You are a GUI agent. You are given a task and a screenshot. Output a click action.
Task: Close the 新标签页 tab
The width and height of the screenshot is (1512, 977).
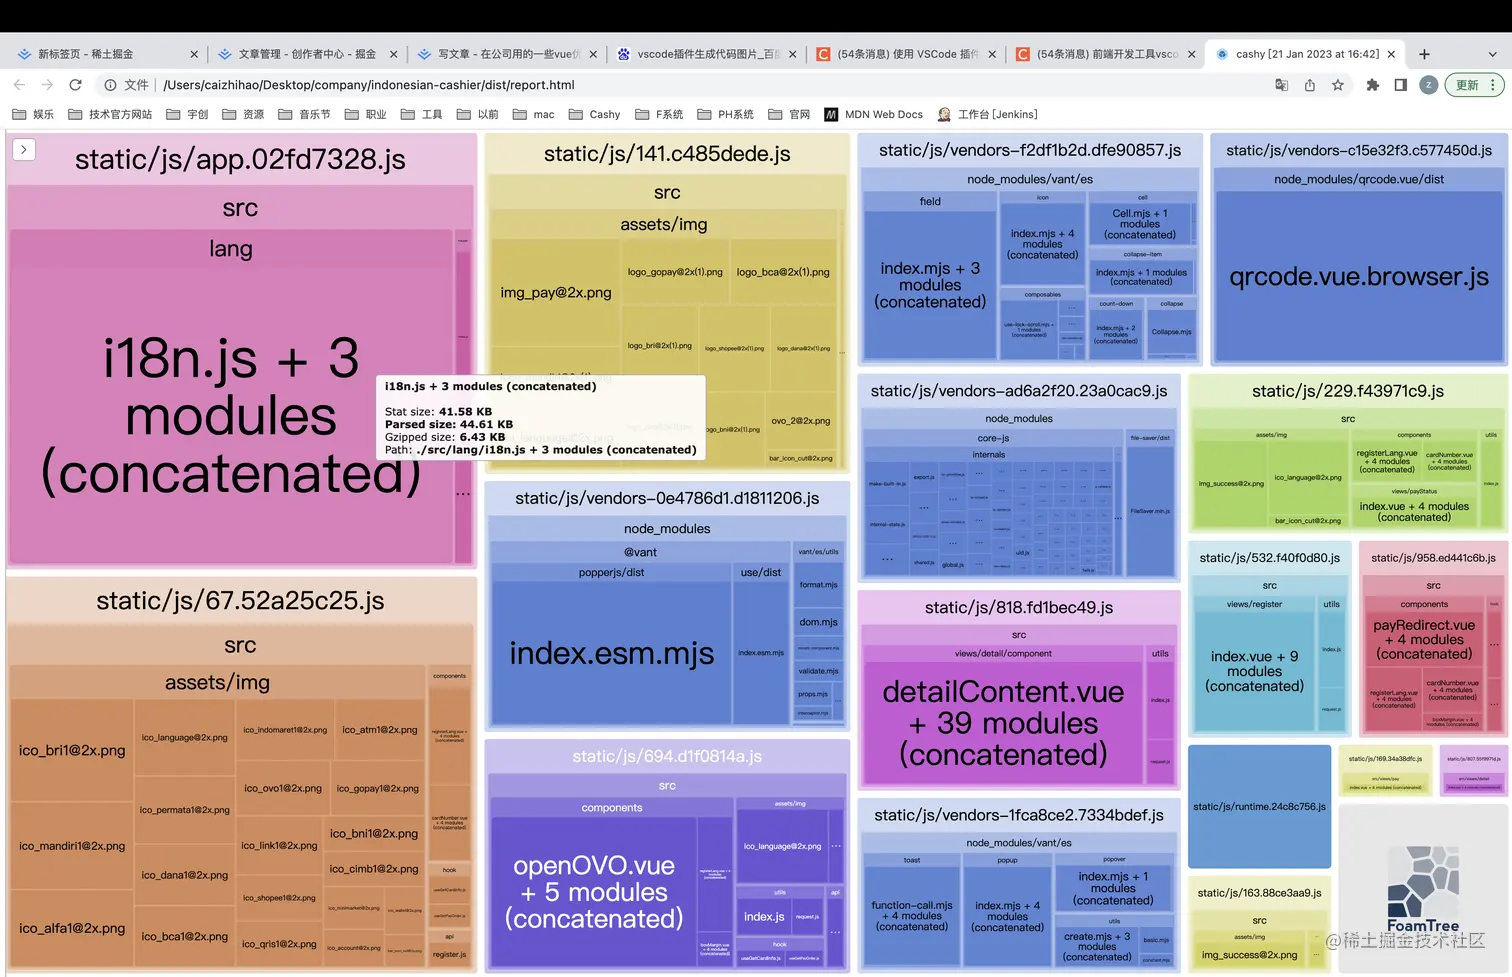194,54
